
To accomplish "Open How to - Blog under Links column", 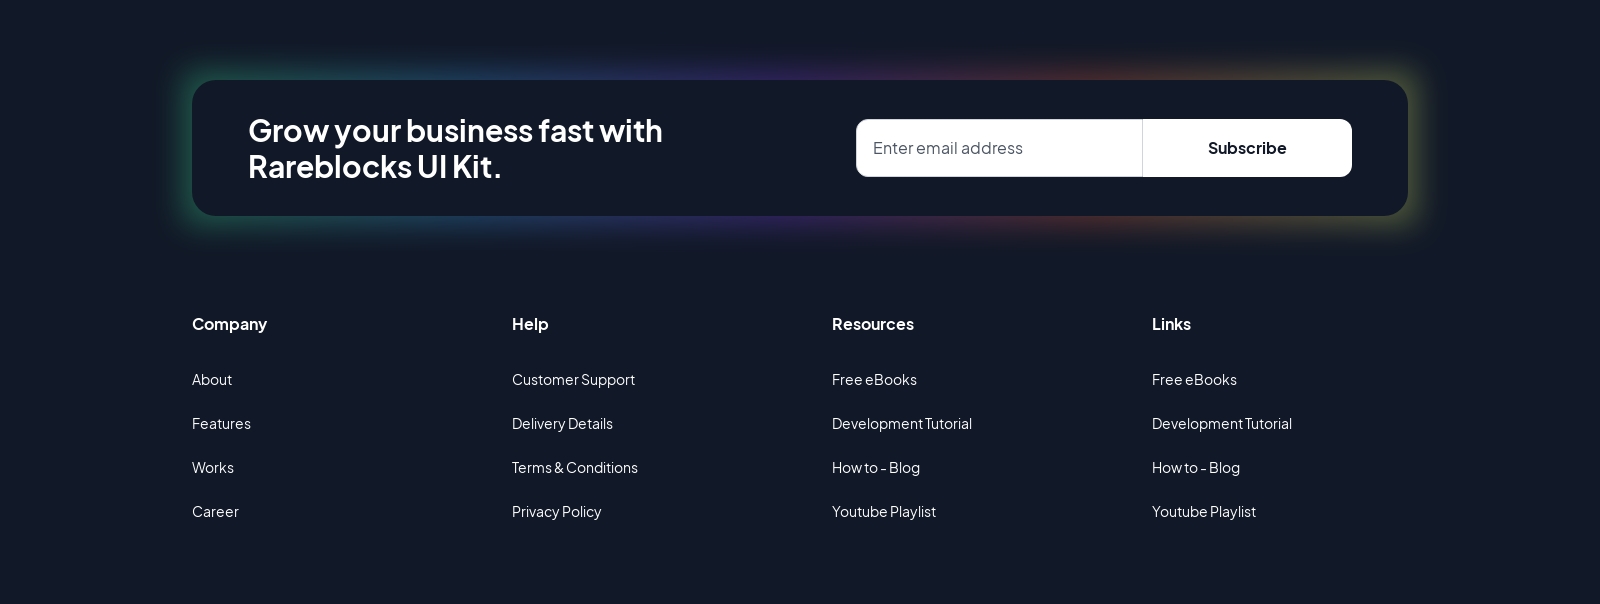I will (1196, 467).
